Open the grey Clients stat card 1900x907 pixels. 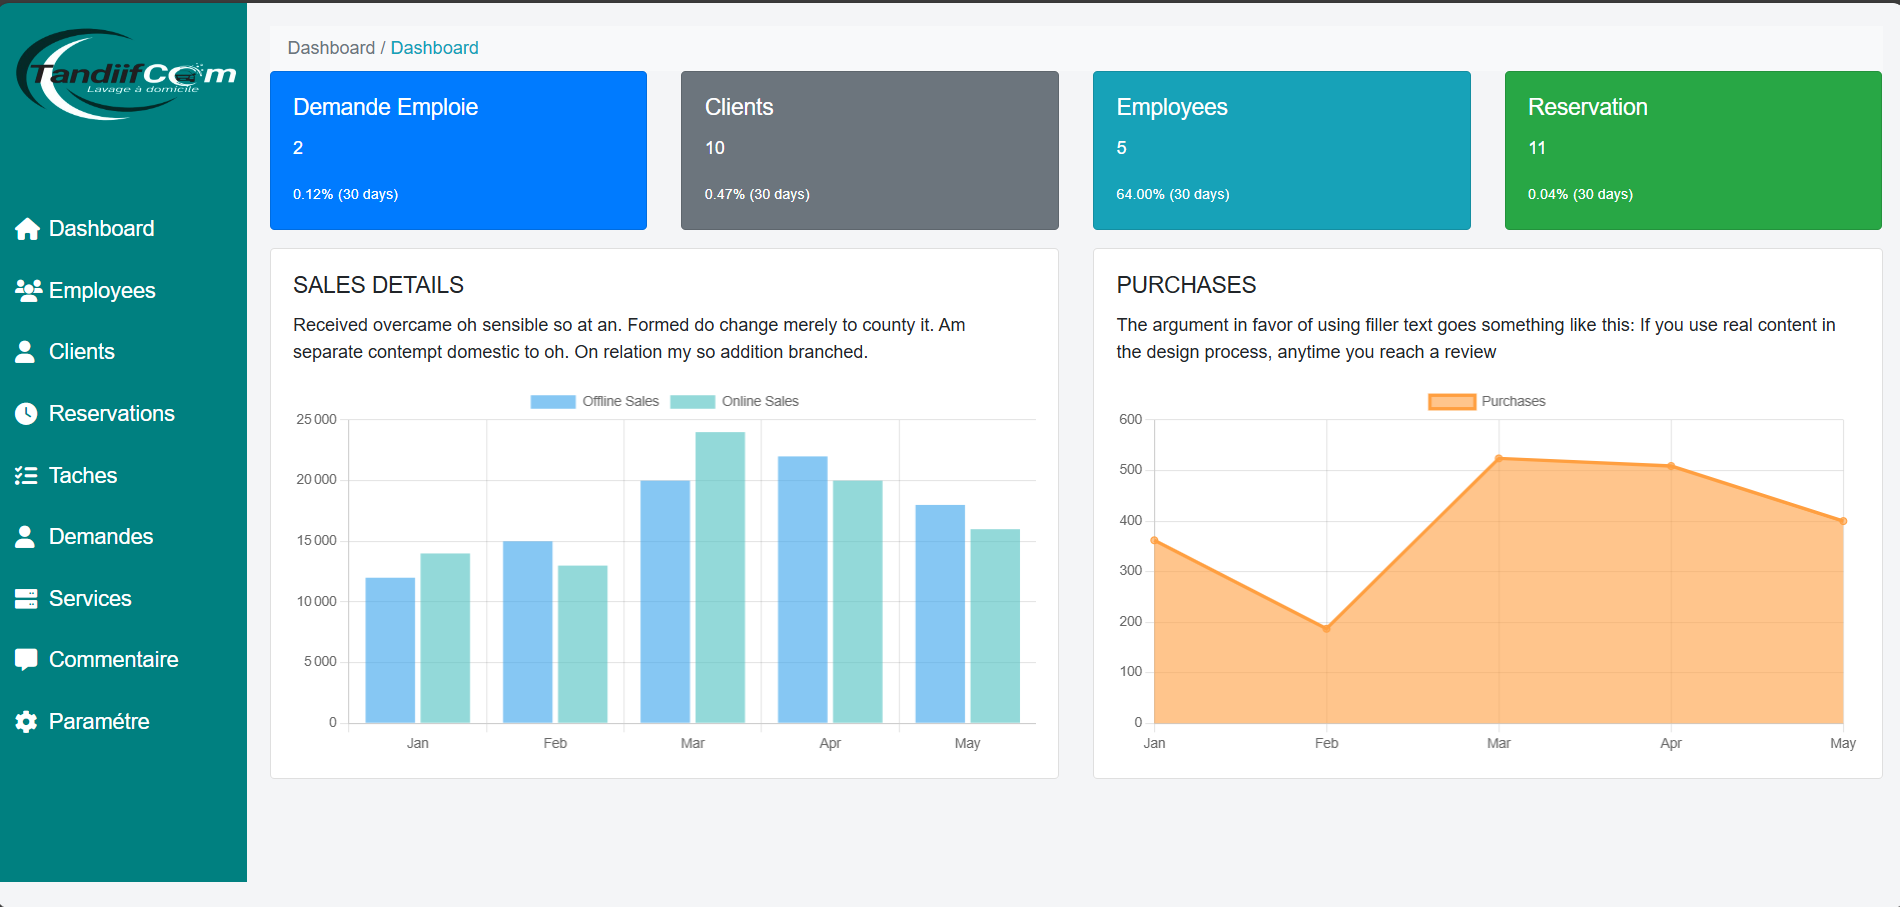tap(870, 150)
